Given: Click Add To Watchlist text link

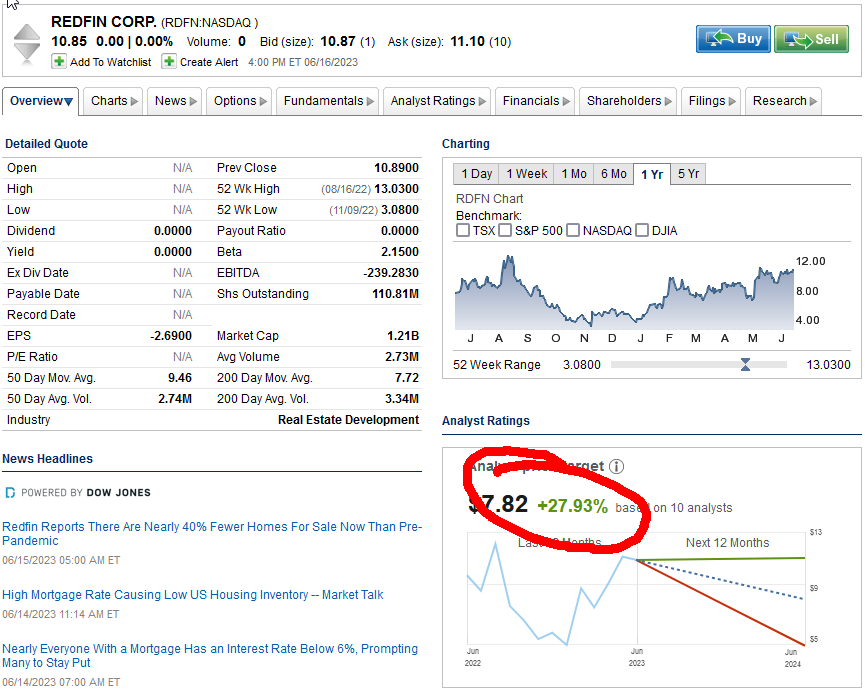Looking at the screenshot, I should [110, 62].
